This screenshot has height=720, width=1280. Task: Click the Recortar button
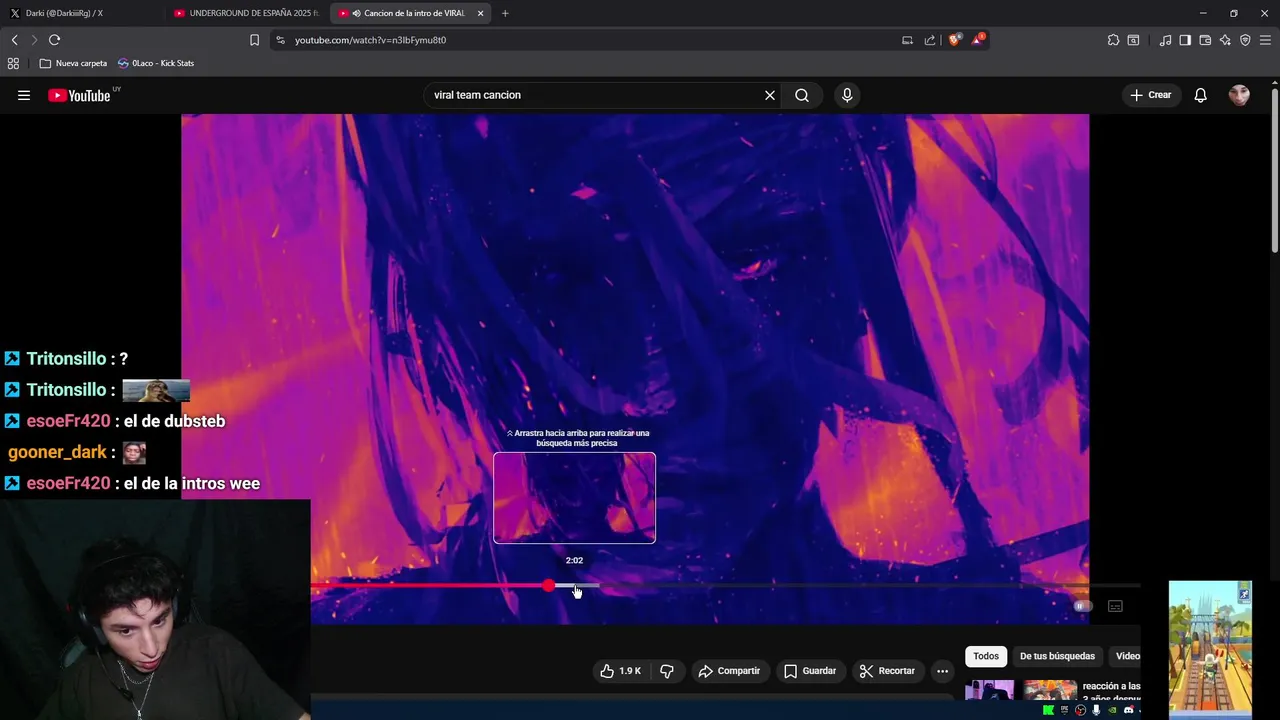click(x=887, y=671)
